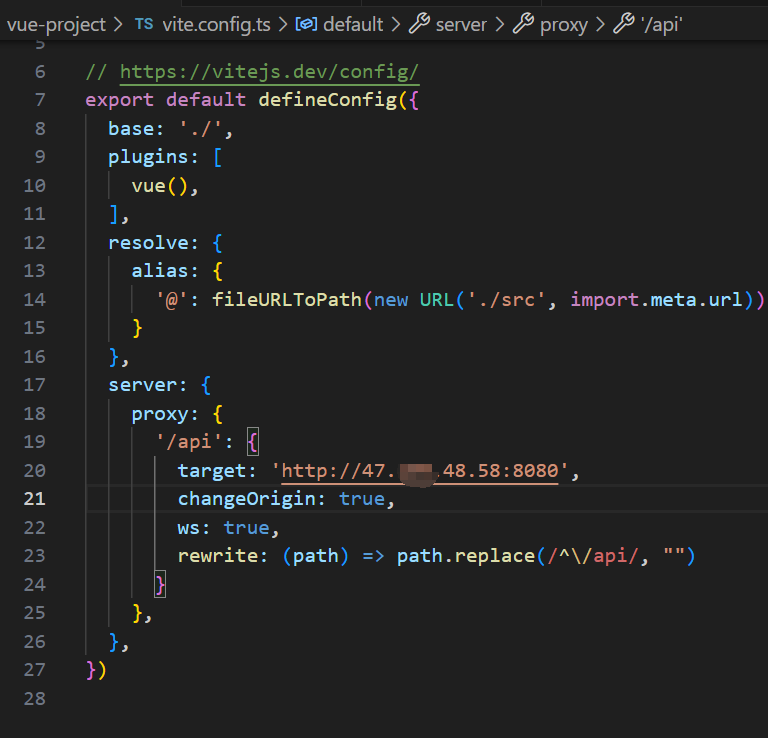This screenshot has width=768, height=738.
Task: Click the 'proxy' property on line 18
Action: tap(160, 414)
